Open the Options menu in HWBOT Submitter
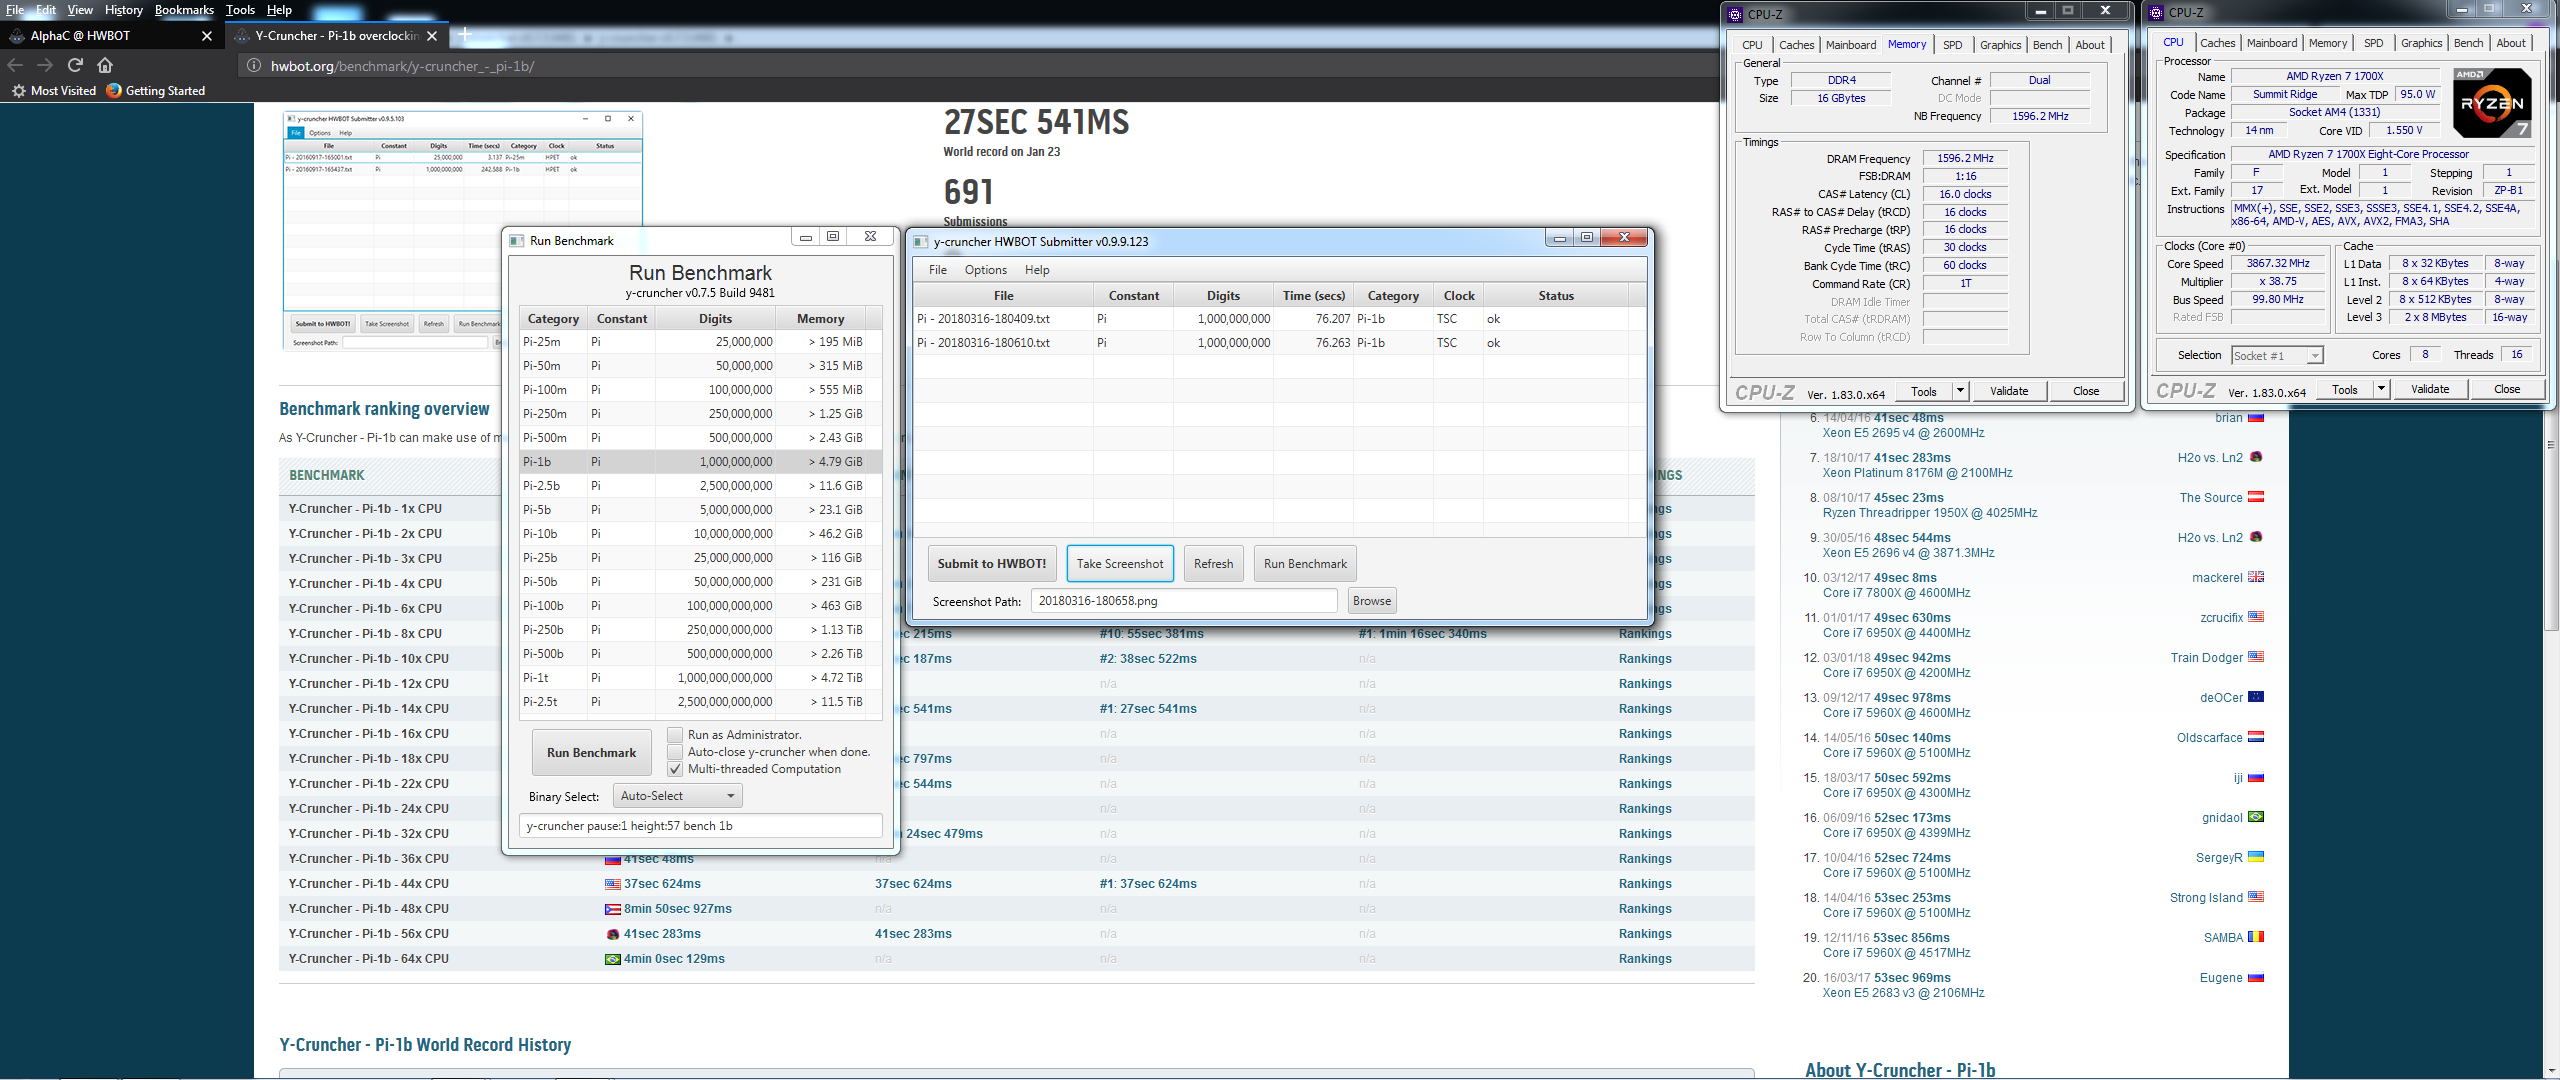 click(x=986, y=270)
